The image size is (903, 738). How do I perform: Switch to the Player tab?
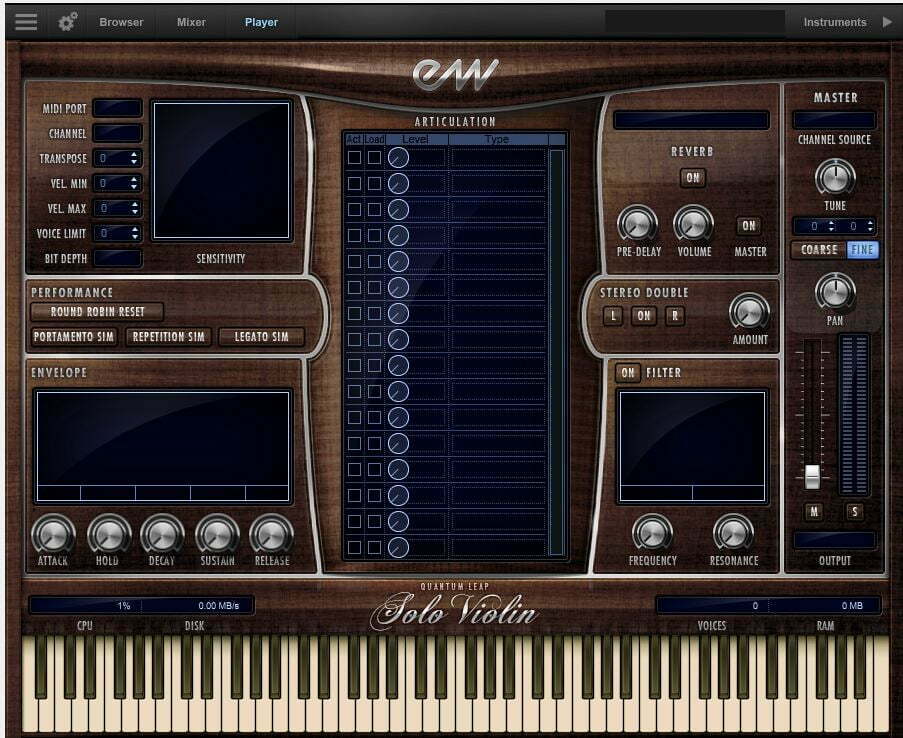pyautogui.click(x=261, y=22)
